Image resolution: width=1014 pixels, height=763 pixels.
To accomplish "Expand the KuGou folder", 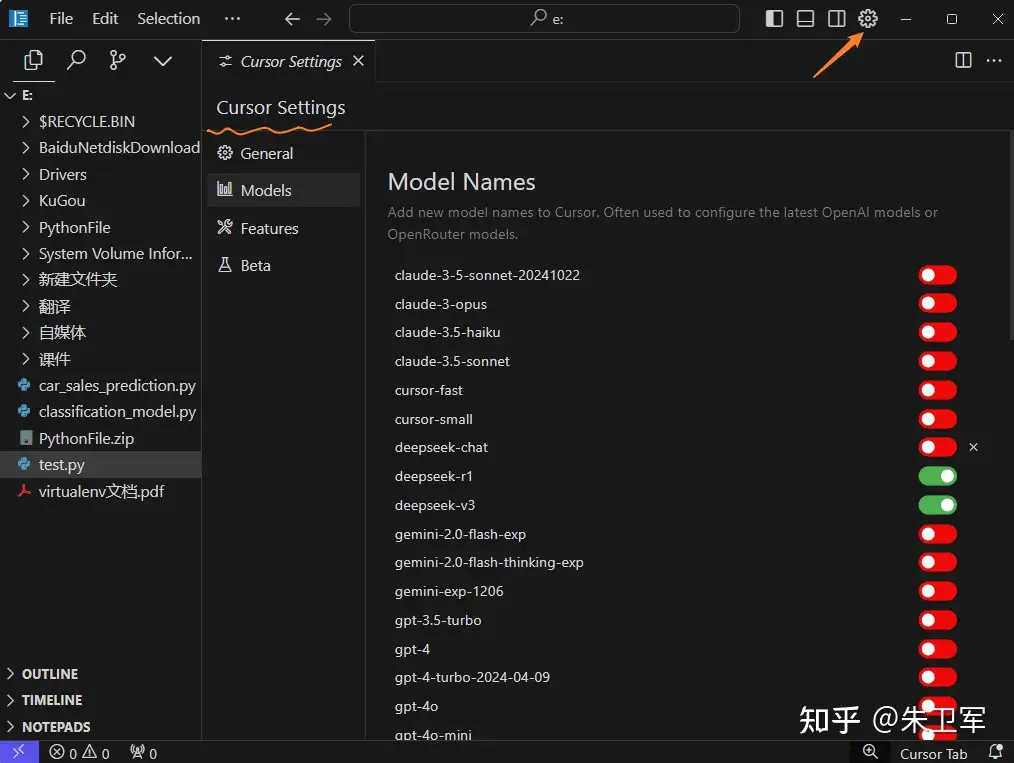I will pos(26,200).
